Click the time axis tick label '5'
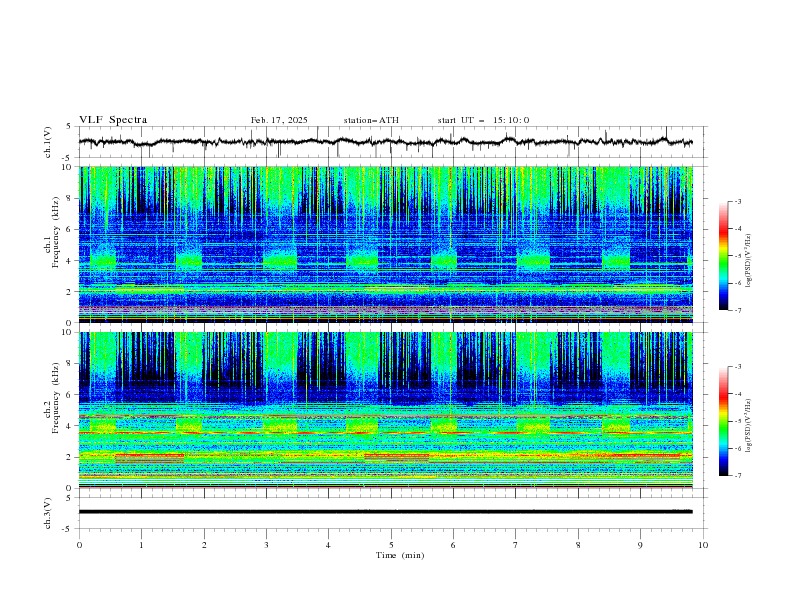Image resolution: width=792 pixels, height=612 pixels. coord(391,545)
